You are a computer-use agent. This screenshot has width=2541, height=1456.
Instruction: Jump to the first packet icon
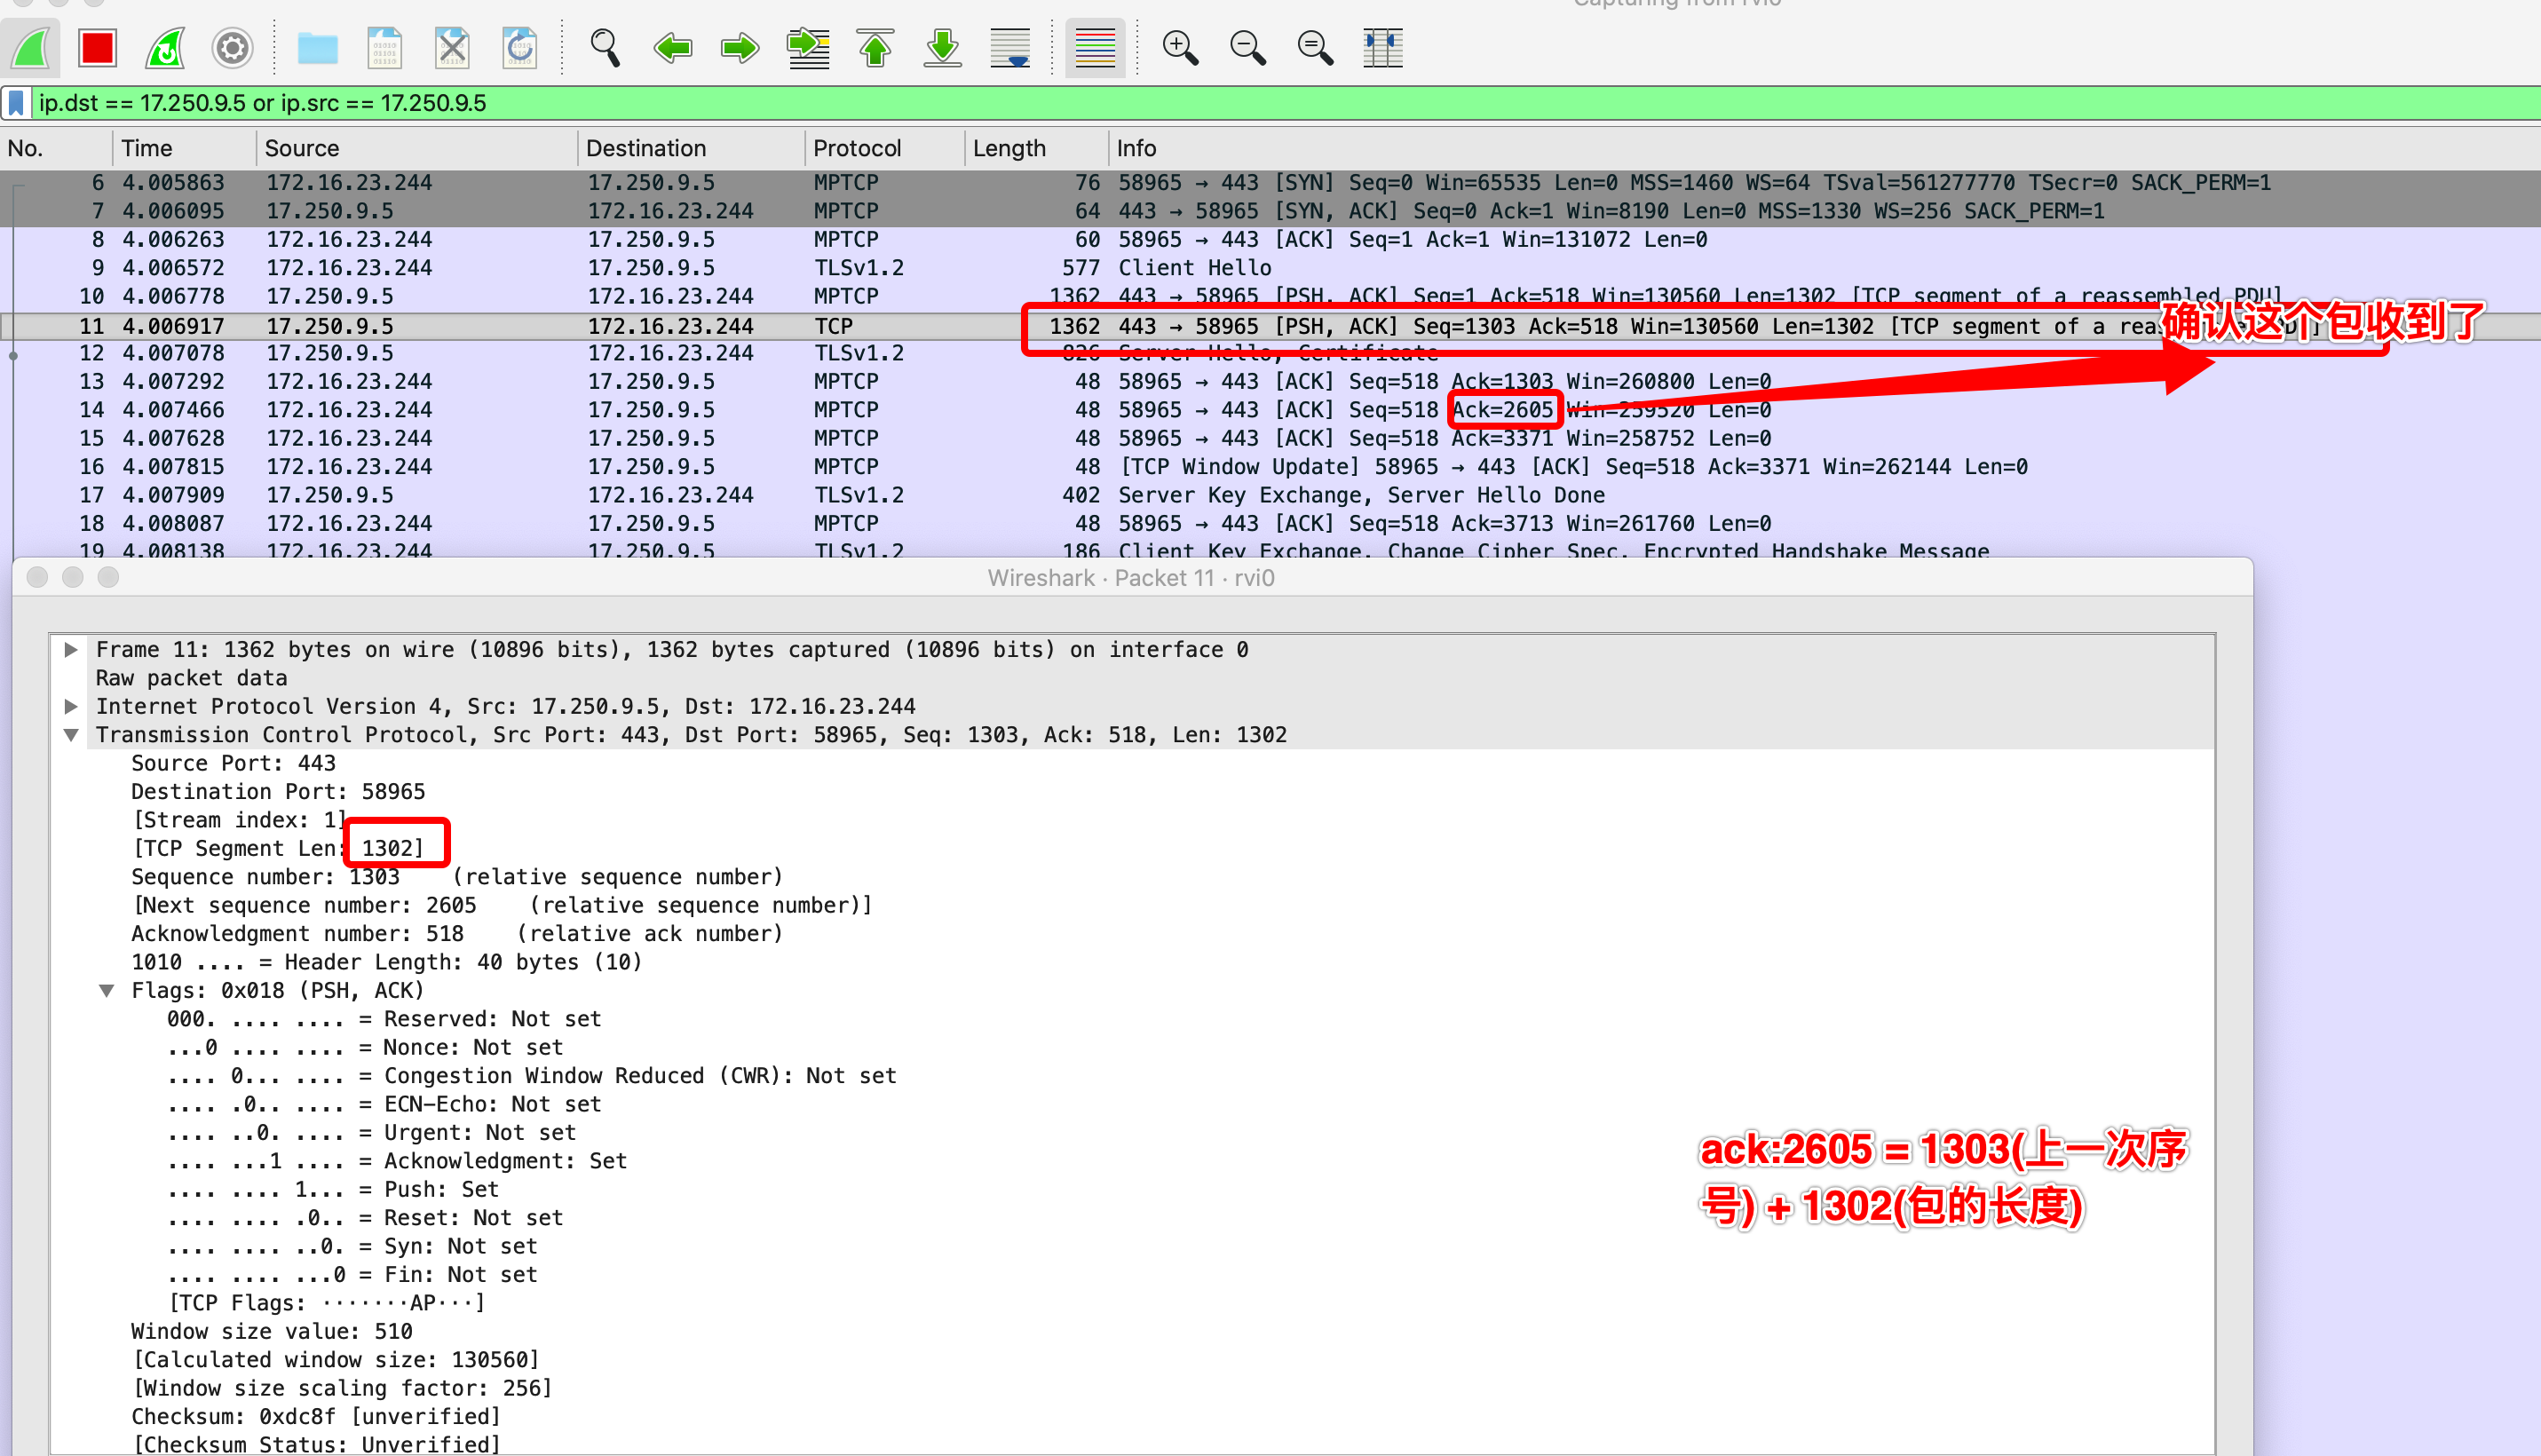(875, 47)
